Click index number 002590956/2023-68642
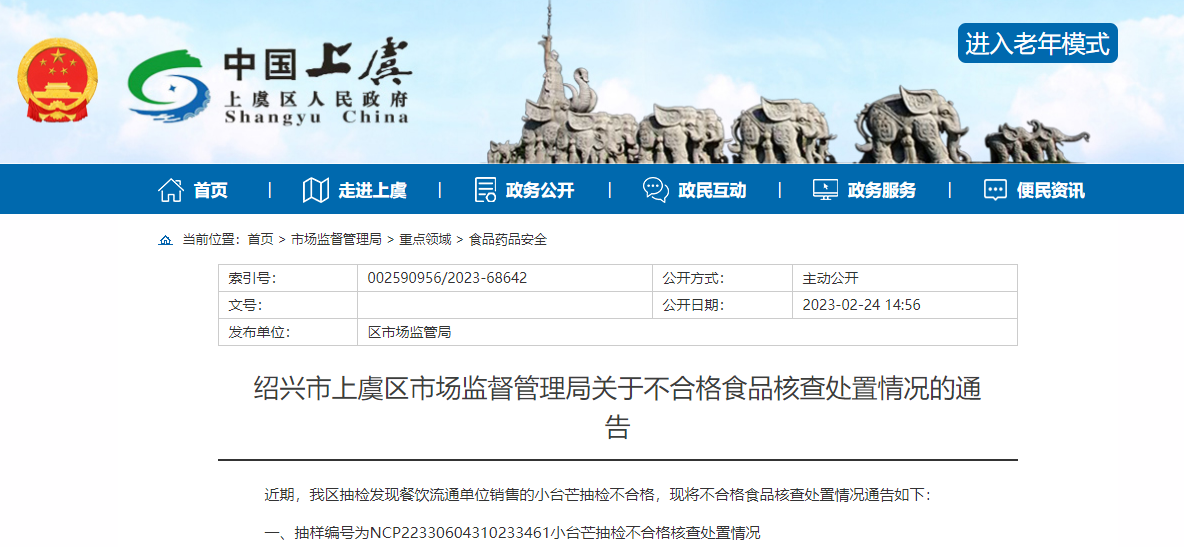The height and width of the screenshot is (547, 1184). [x=447, y=278]
